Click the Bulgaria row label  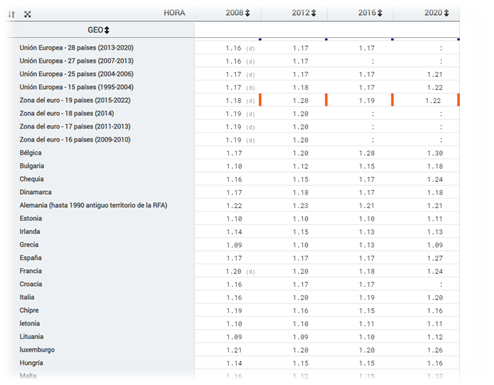coord(32,166)
